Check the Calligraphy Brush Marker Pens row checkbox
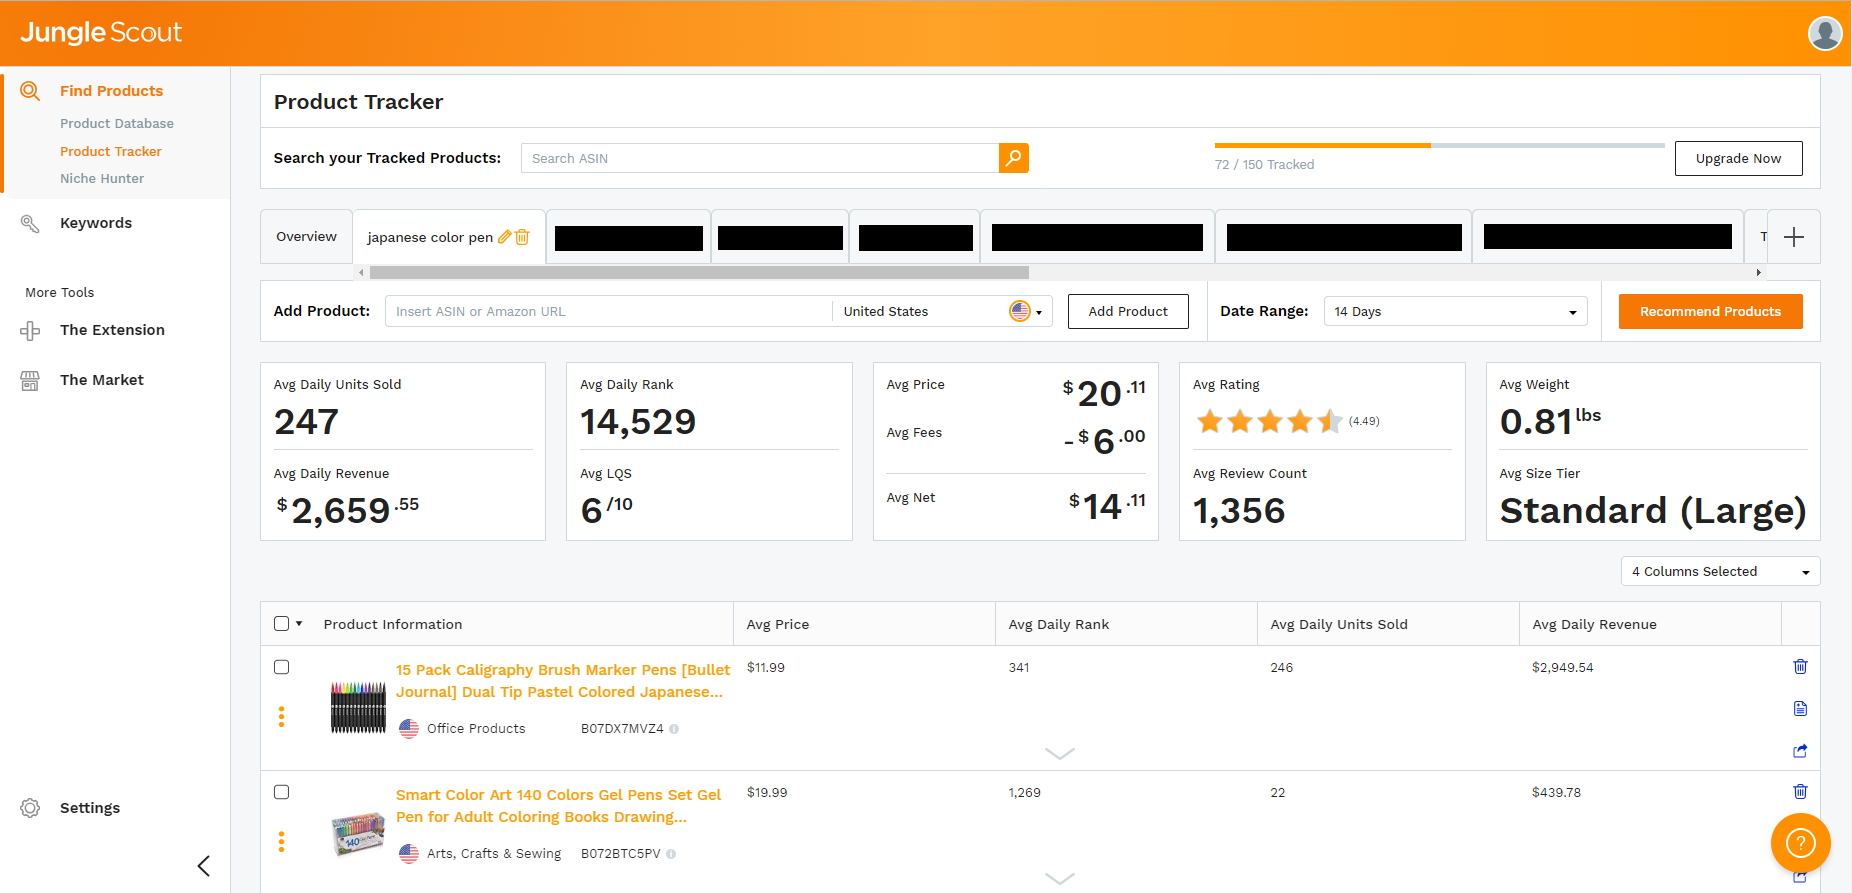The image size is (1852, 893). [281, 667]
